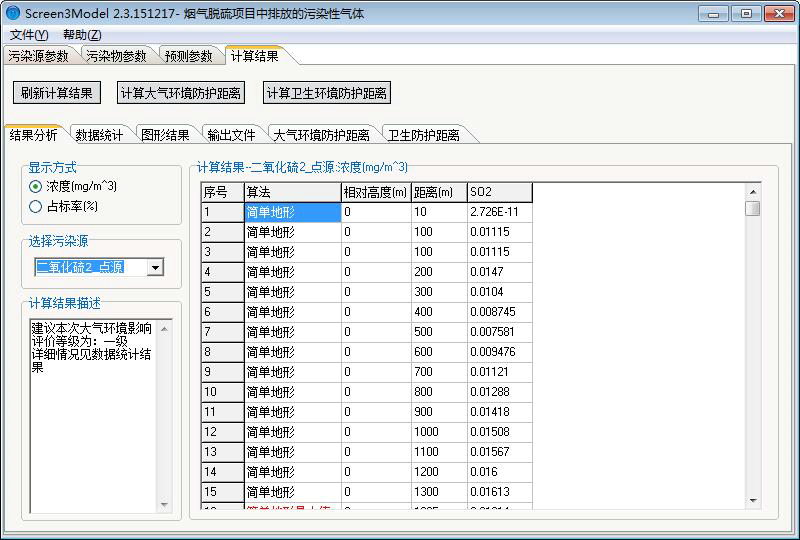Click the SO2 value 0.01508

[500, 432]
